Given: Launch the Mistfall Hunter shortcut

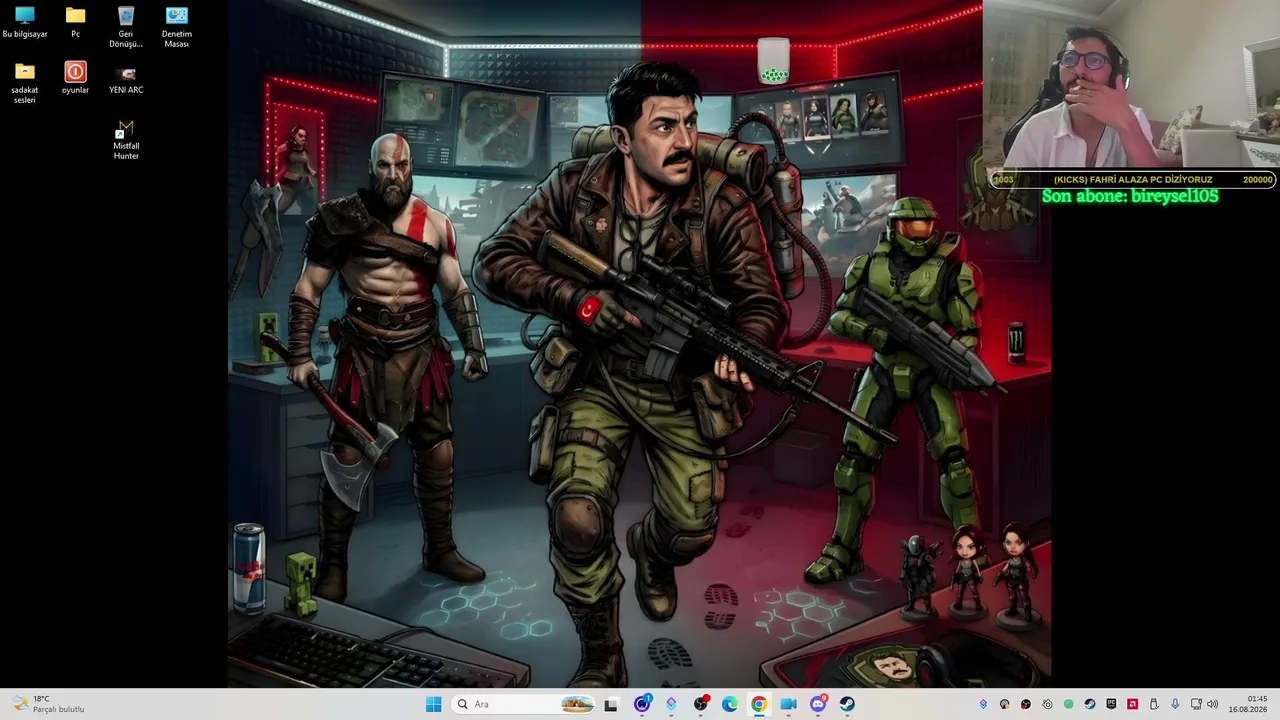Looking at the screenshot, I should (126, 141).
